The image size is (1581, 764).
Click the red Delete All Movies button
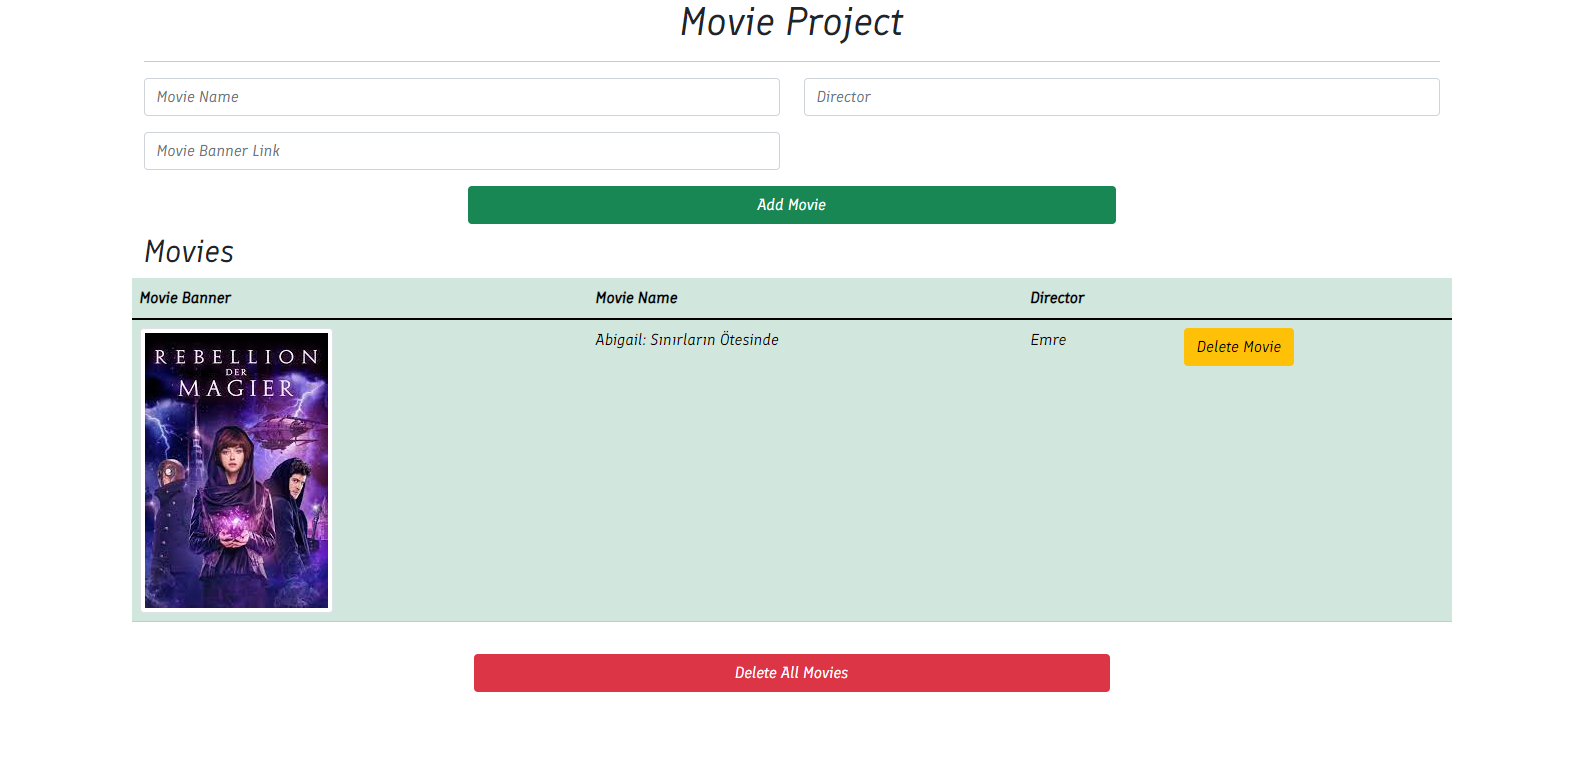791,673
